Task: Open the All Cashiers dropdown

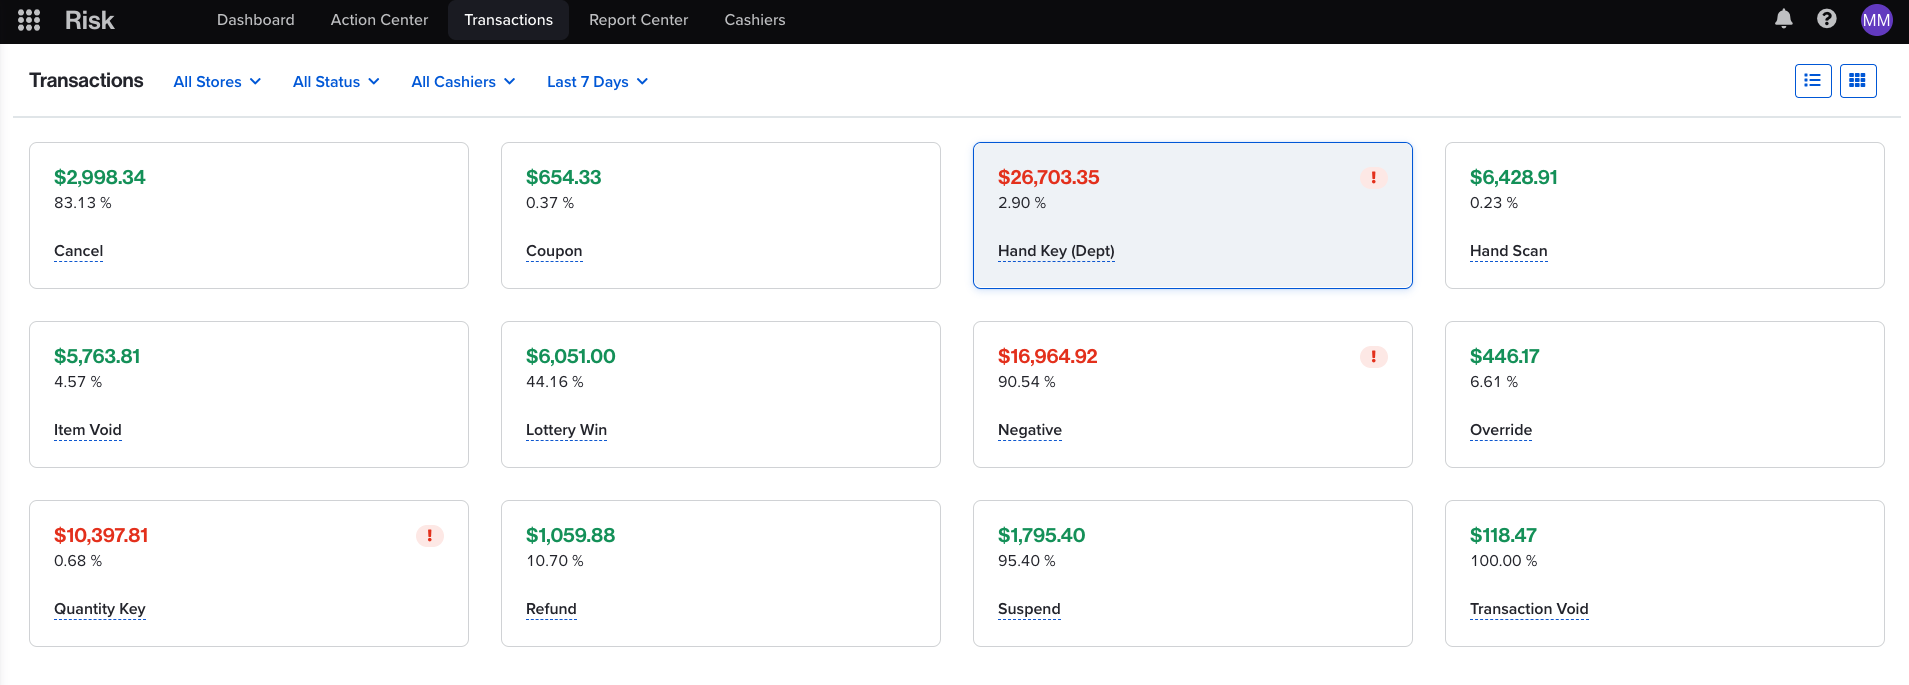Action: click(463, 82)
